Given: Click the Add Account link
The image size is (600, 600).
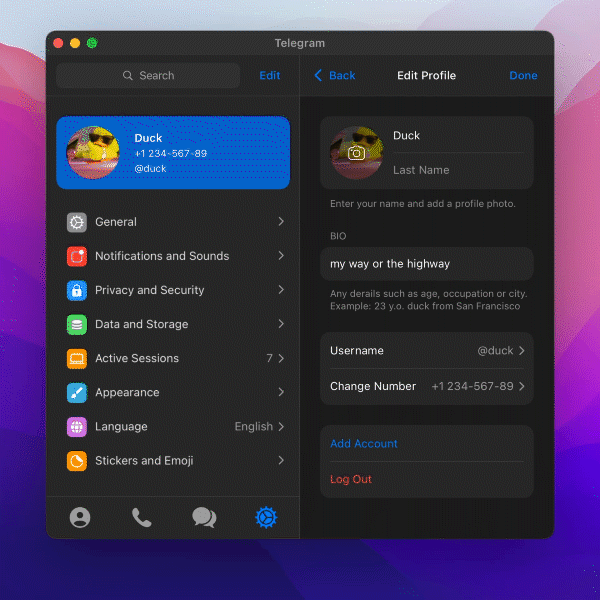Looking at the screenshot, I should (364, 444).
